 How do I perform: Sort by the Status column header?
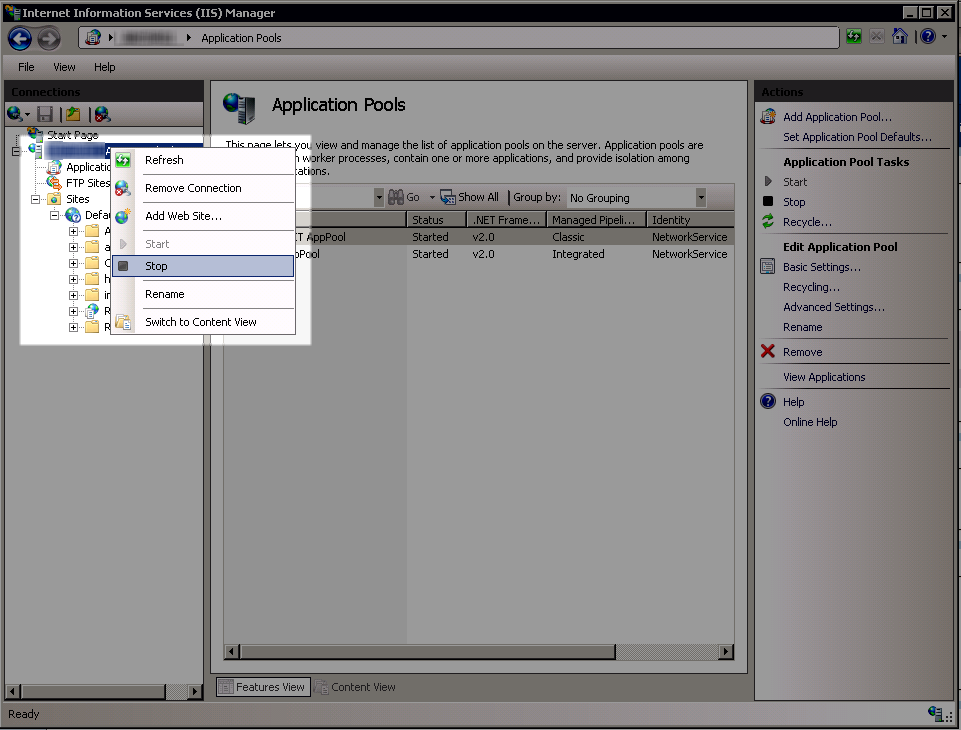(436, 219)
